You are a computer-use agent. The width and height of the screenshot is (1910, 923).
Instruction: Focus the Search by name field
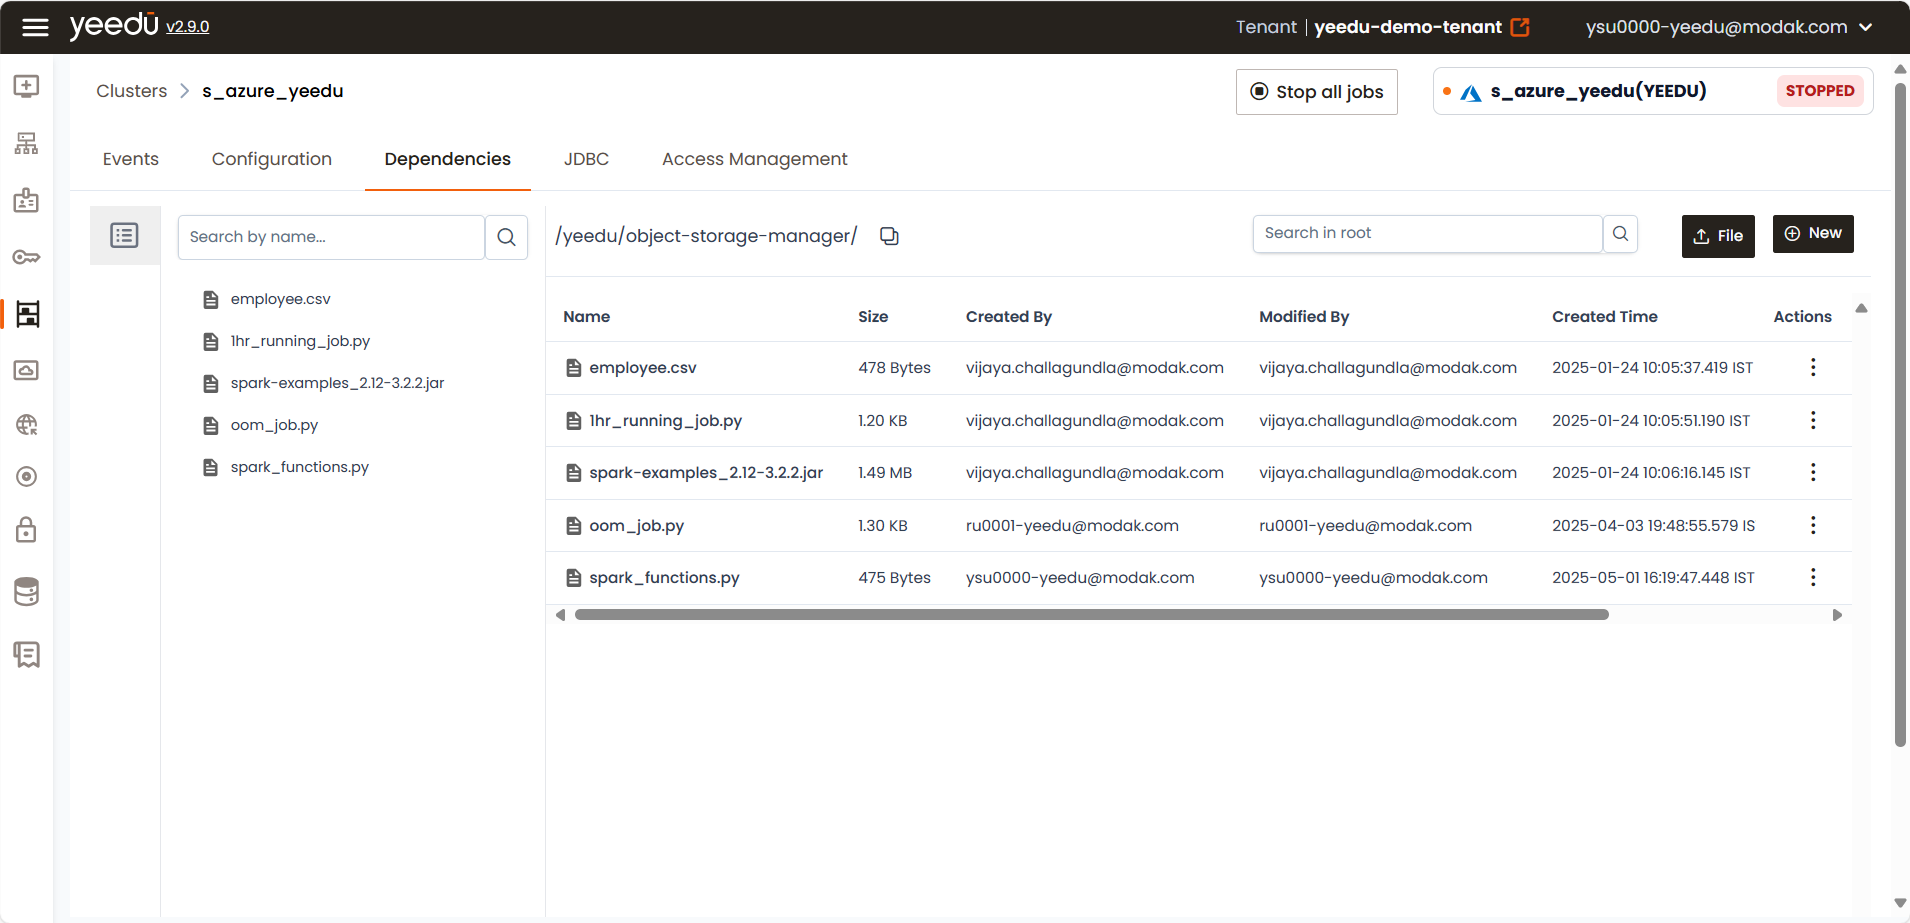pos(331,237)
